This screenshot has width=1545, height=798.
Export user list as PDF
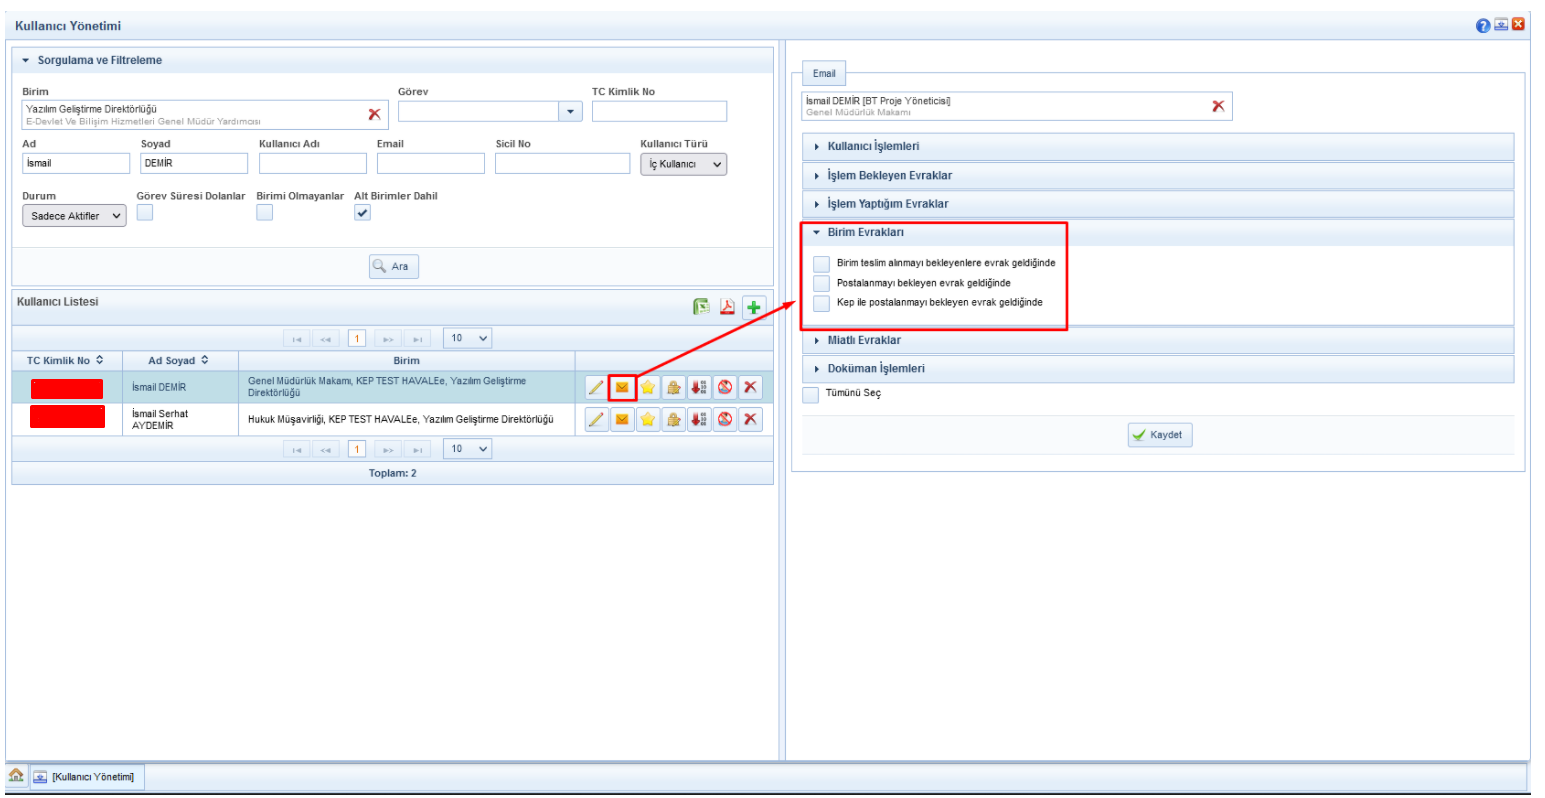click(727, 307)
